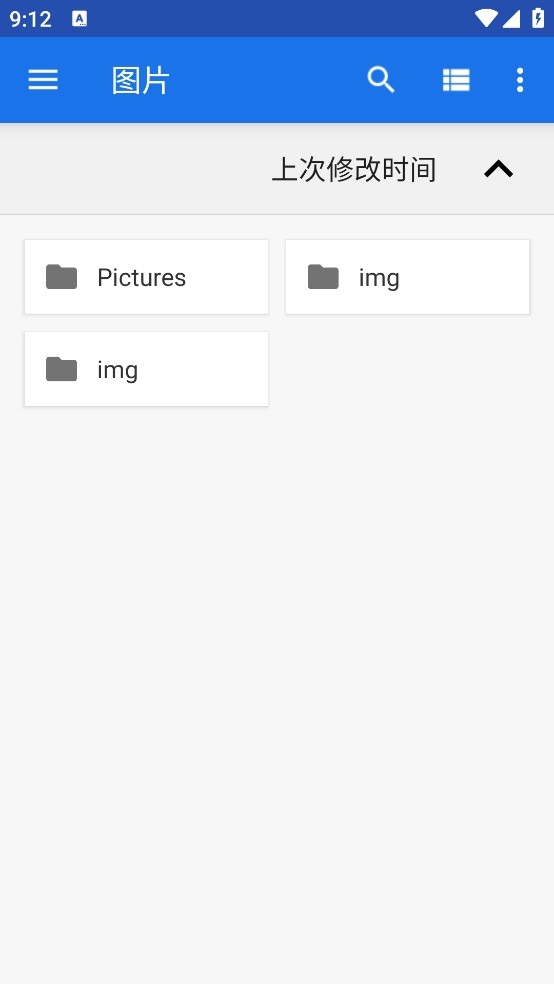Tap the cellular signal status icon
This screenshot has height=984, width=554.
point(511,19)
